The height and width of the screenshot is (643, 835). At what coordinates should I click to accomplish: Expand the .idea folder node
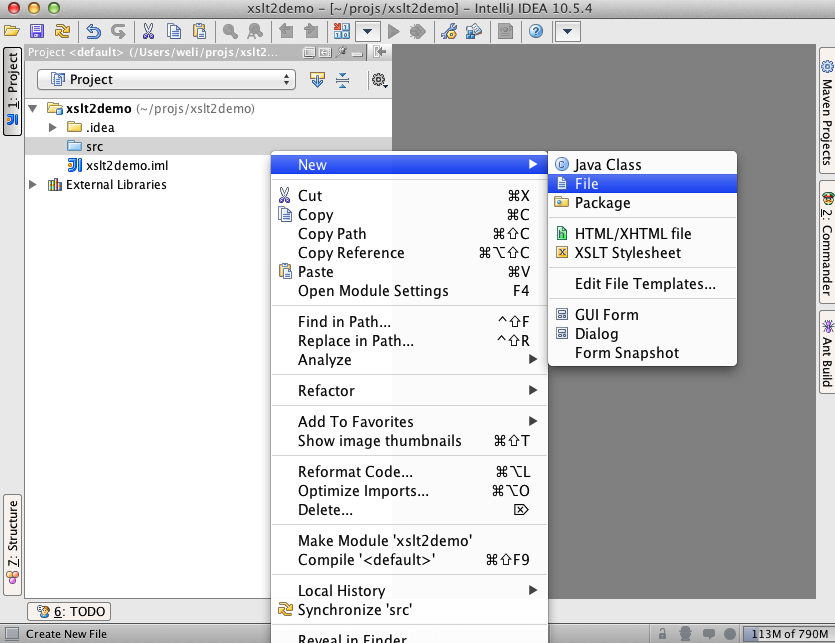pyautogui.click(x=53, y=128)
